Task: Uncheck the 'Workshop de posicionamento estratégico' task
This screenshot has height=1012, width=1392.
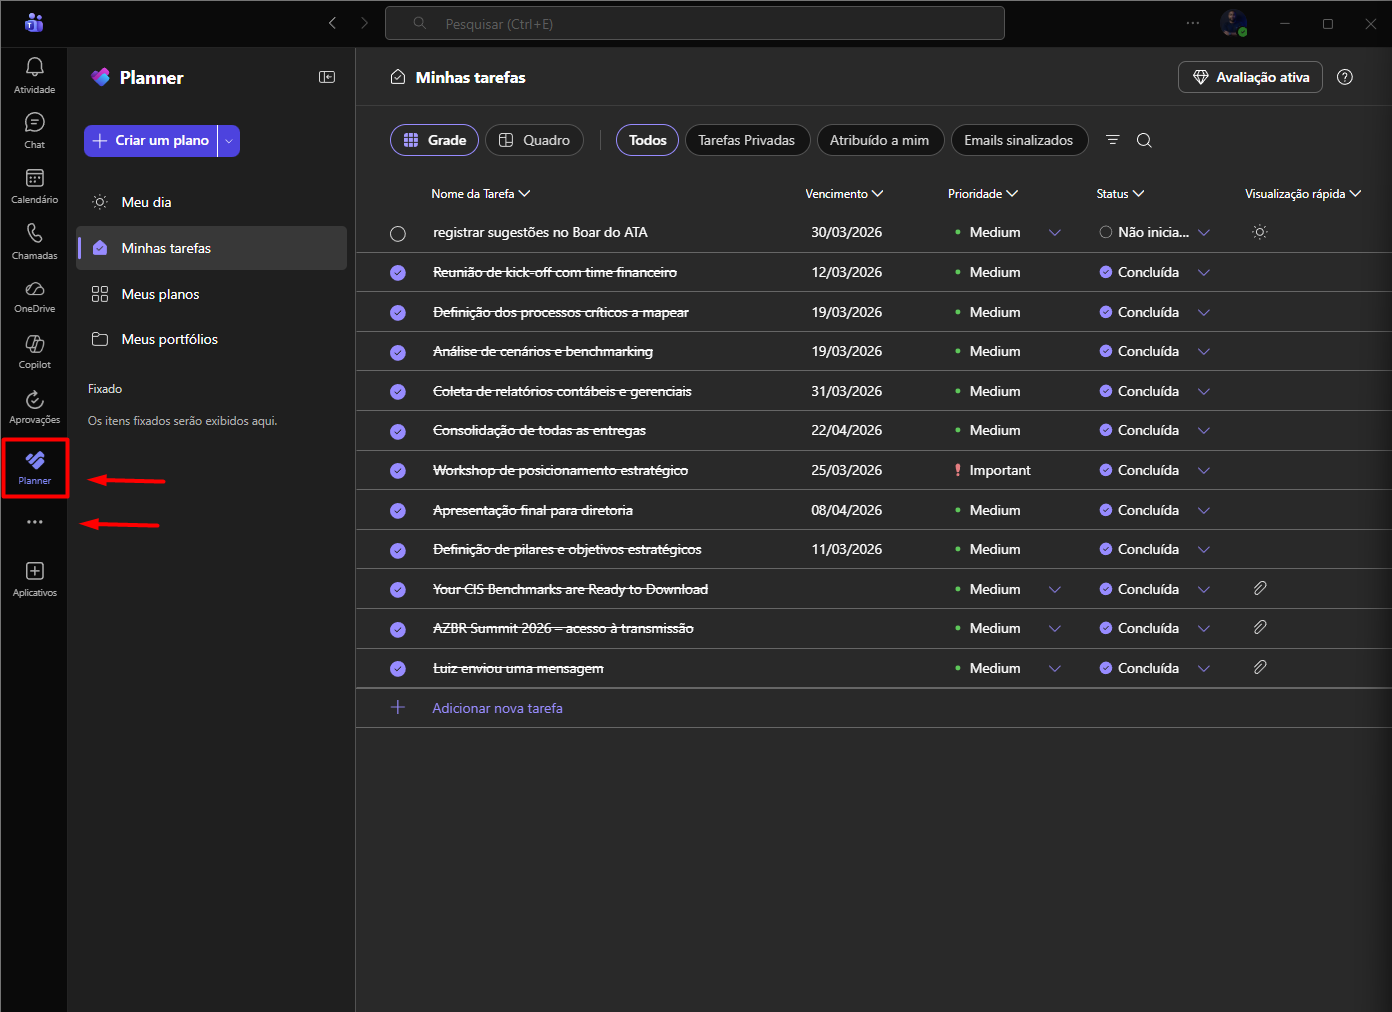Action: click(398, 471)
